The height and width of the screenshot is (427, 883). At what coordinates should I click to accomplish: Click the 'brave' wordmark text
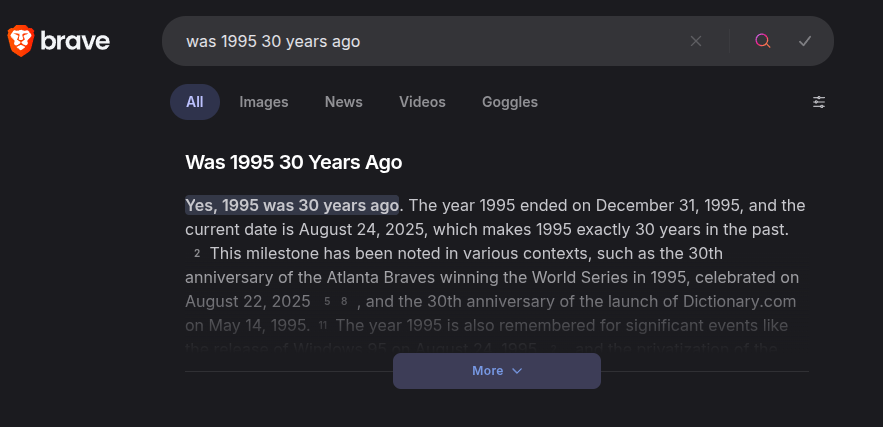(76, 41)
